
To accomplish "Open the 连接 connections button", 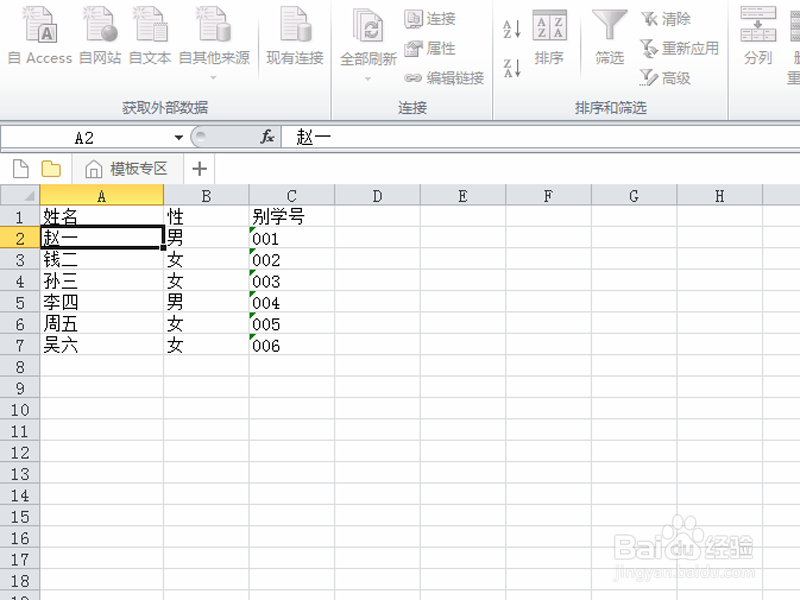I will (x=430, y=19).
